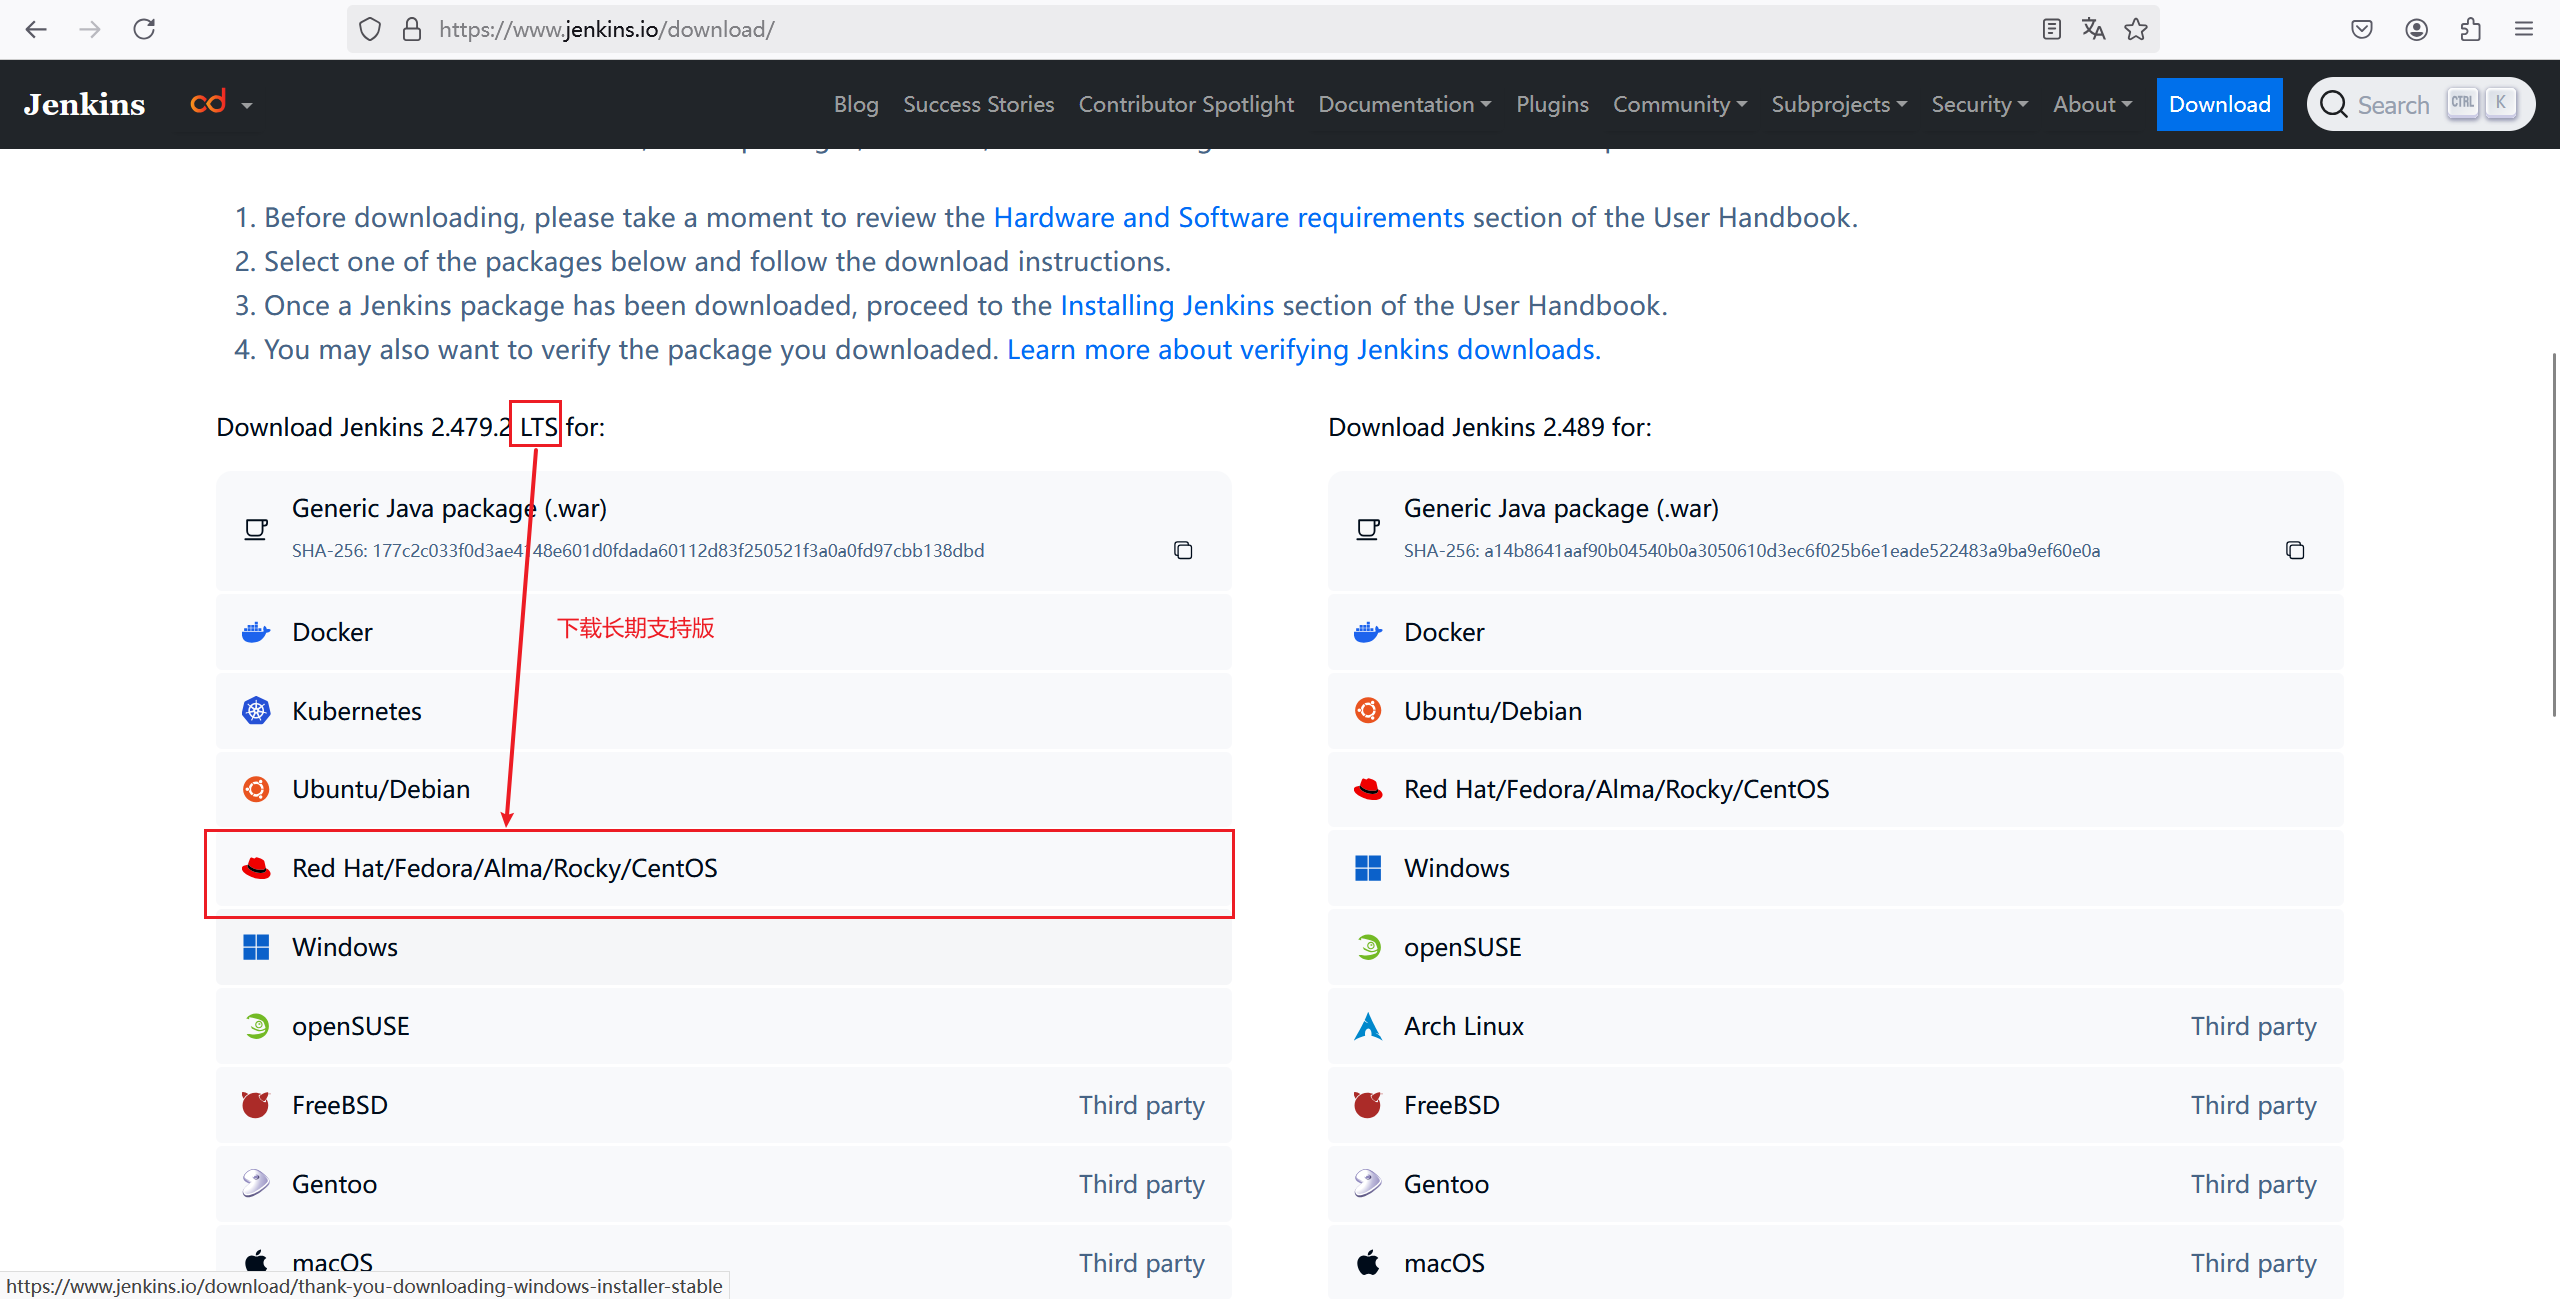2560x1299 pixels.
Task: Click the address bar URL
Action: tap(606, 29)
